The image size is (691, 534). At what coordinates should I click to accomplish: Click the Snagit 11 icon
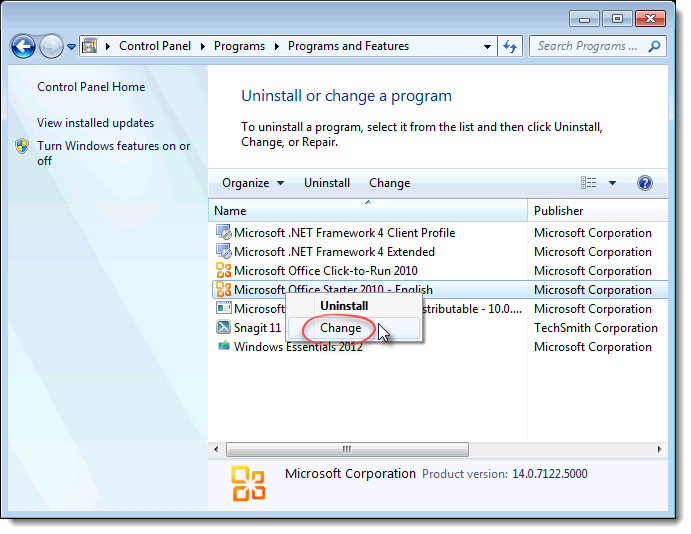click(x=223, y=327)
